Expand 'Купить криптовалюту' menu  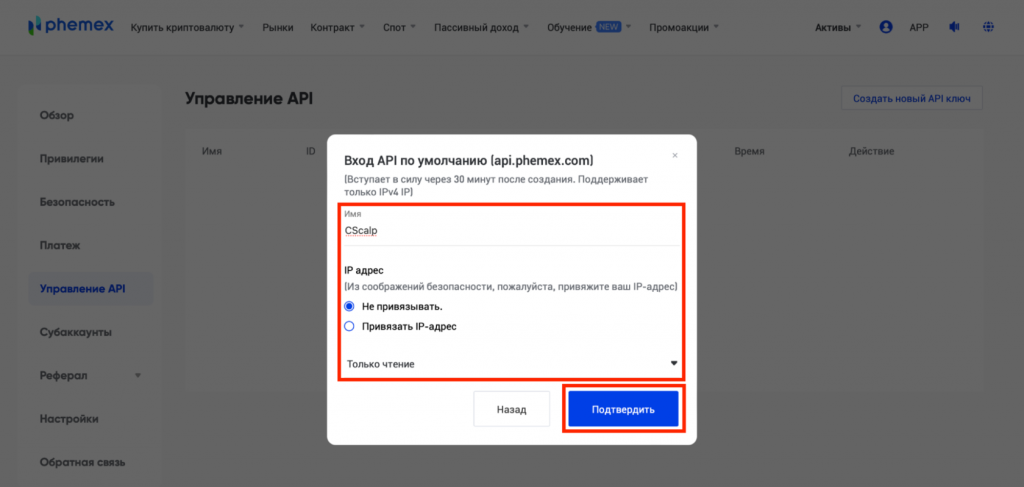click(187, 27)
